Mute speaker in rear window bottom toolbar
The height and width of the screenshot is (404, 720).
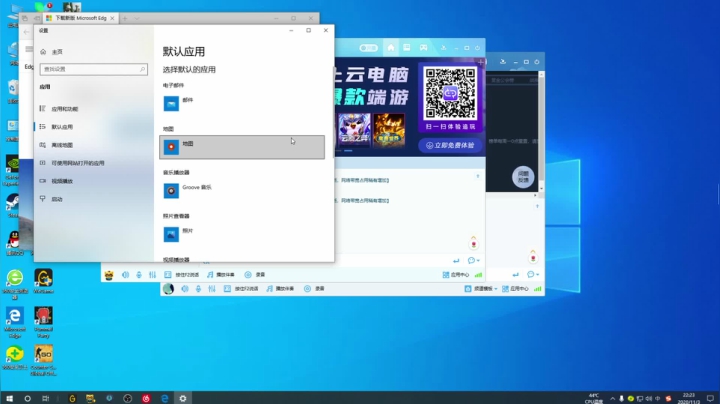pyautogui.click(x=185, y=289)
